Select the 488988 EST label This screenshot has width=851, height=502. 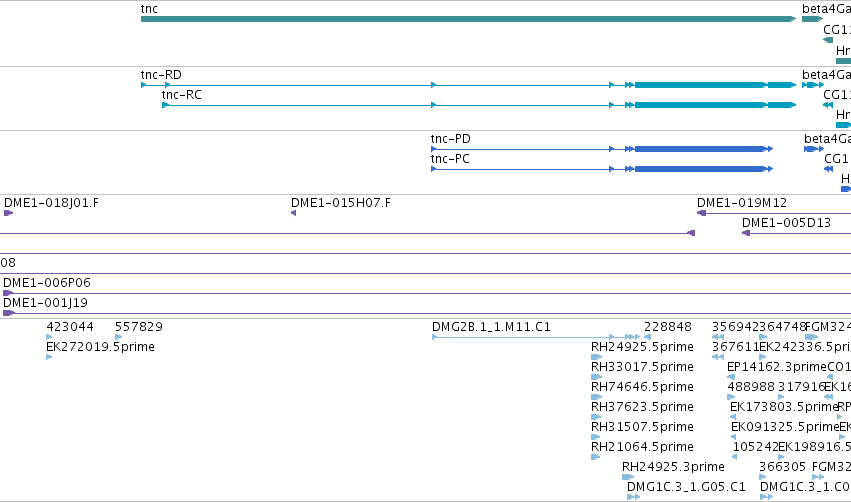[751, 387]
